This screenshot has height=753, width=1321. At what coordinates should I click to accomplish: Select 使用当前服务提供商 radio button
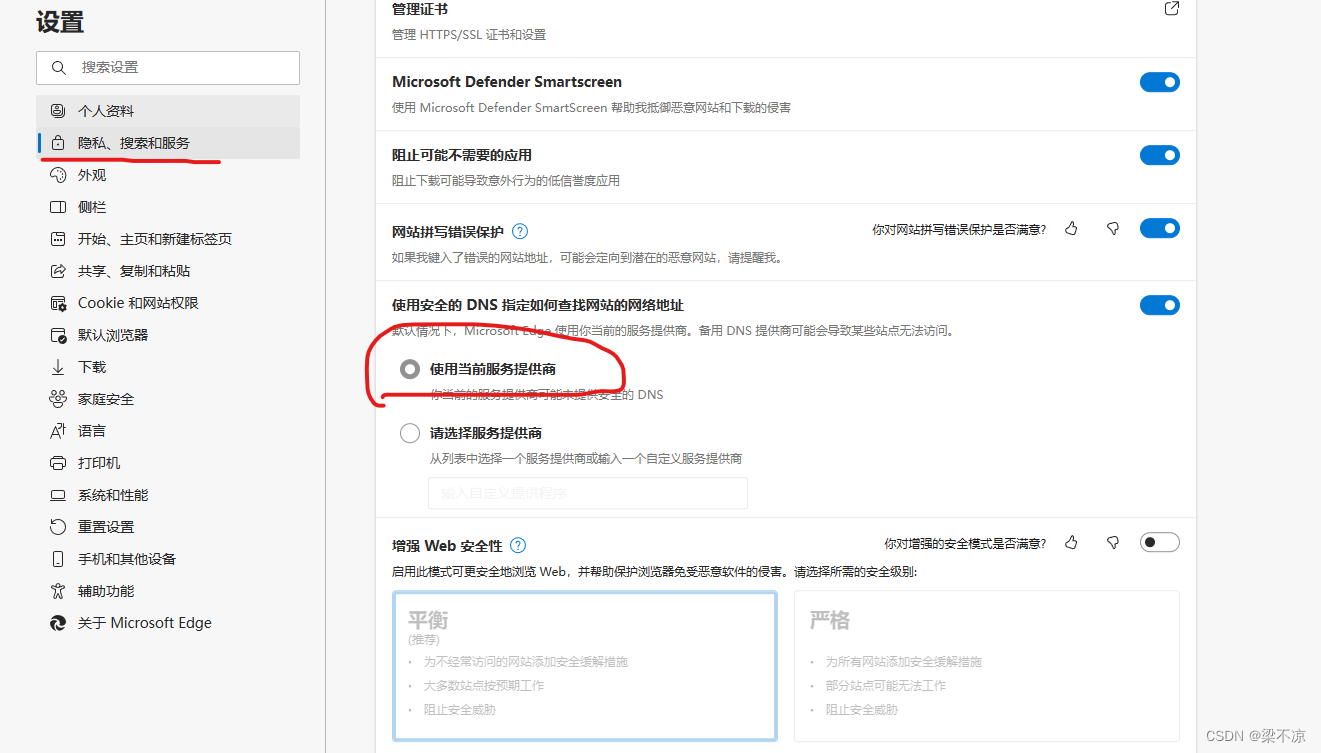coord(409,368)
